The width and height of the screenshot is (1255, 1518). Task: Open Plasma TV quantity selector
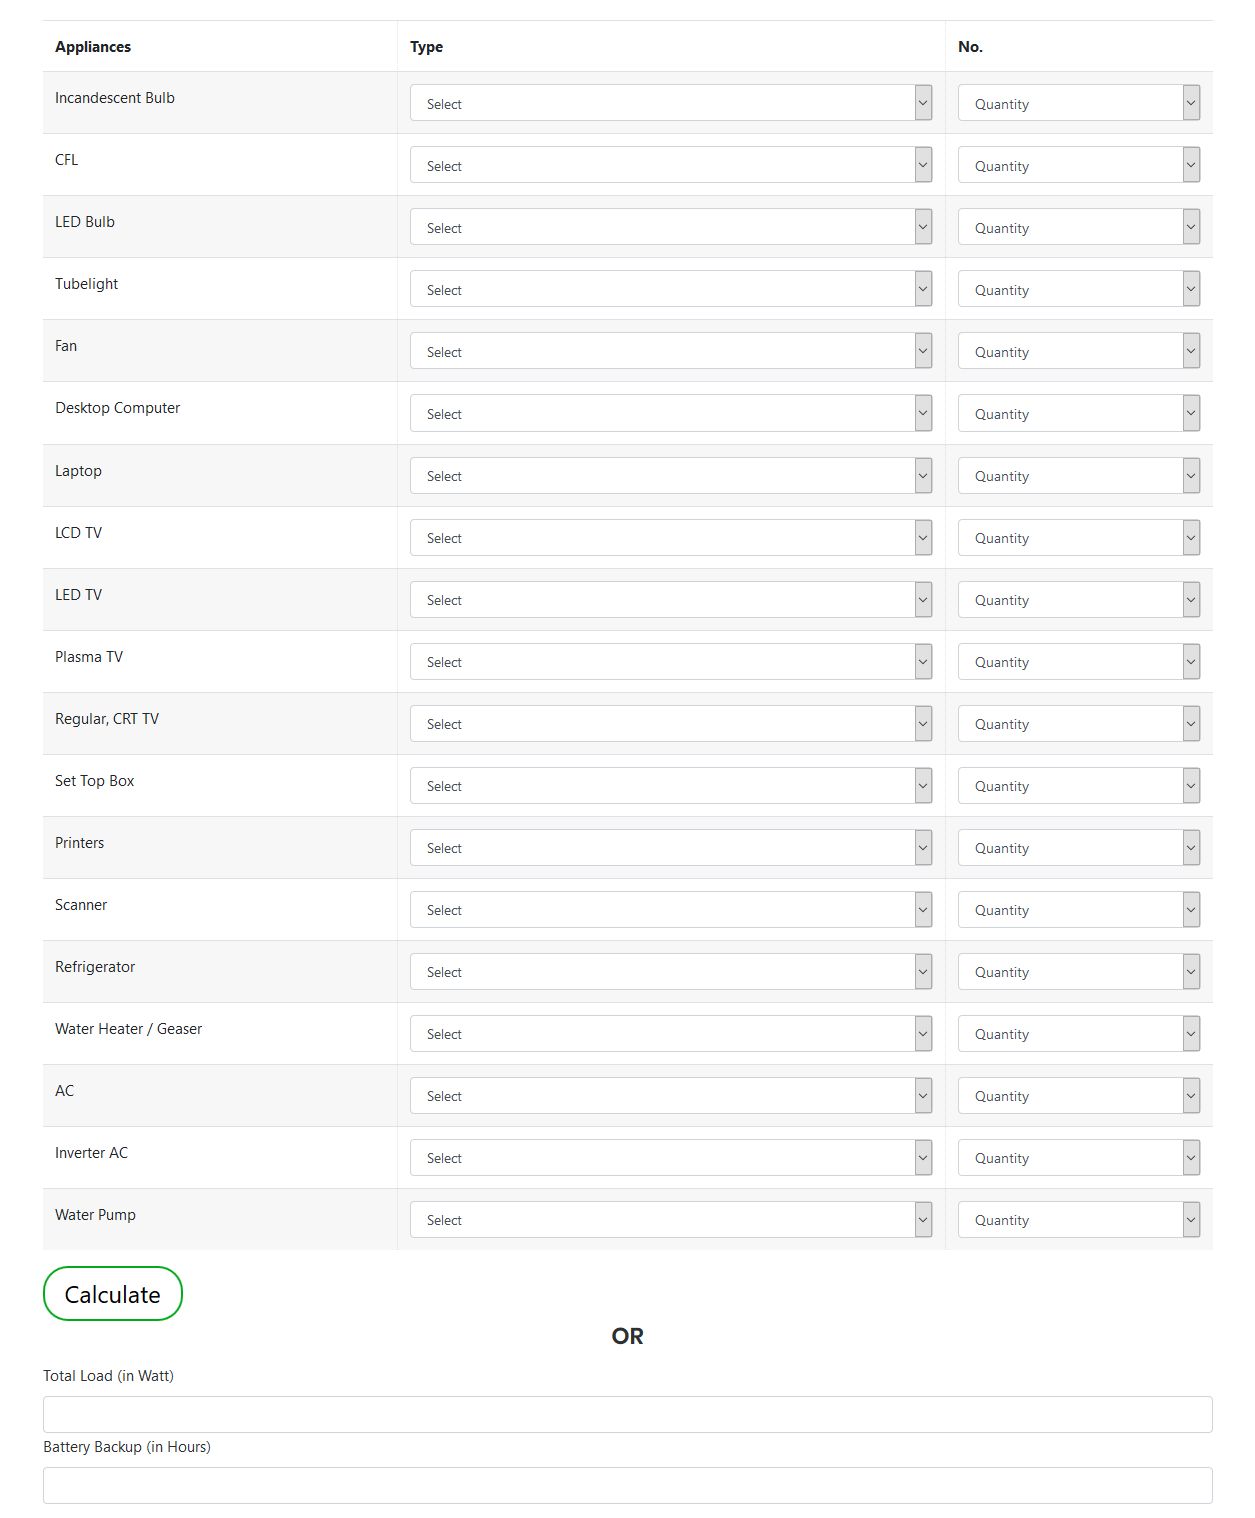(1078, 661)
